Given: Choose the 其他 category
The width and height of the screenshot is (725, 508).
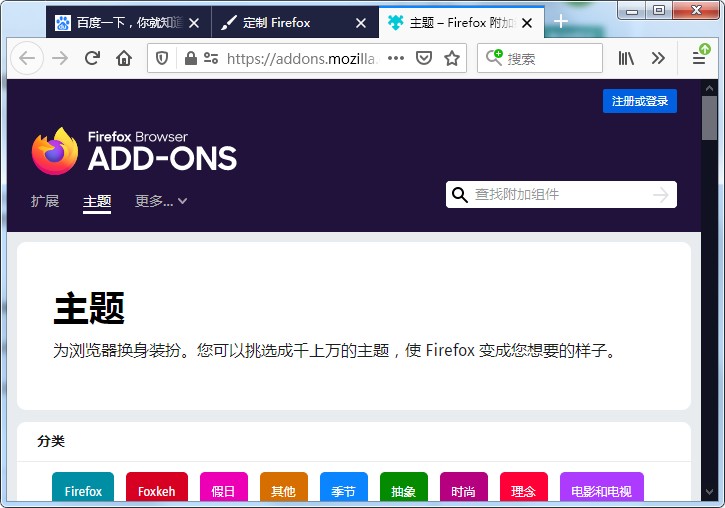Looking at the screenshot, I should point(283,488).
